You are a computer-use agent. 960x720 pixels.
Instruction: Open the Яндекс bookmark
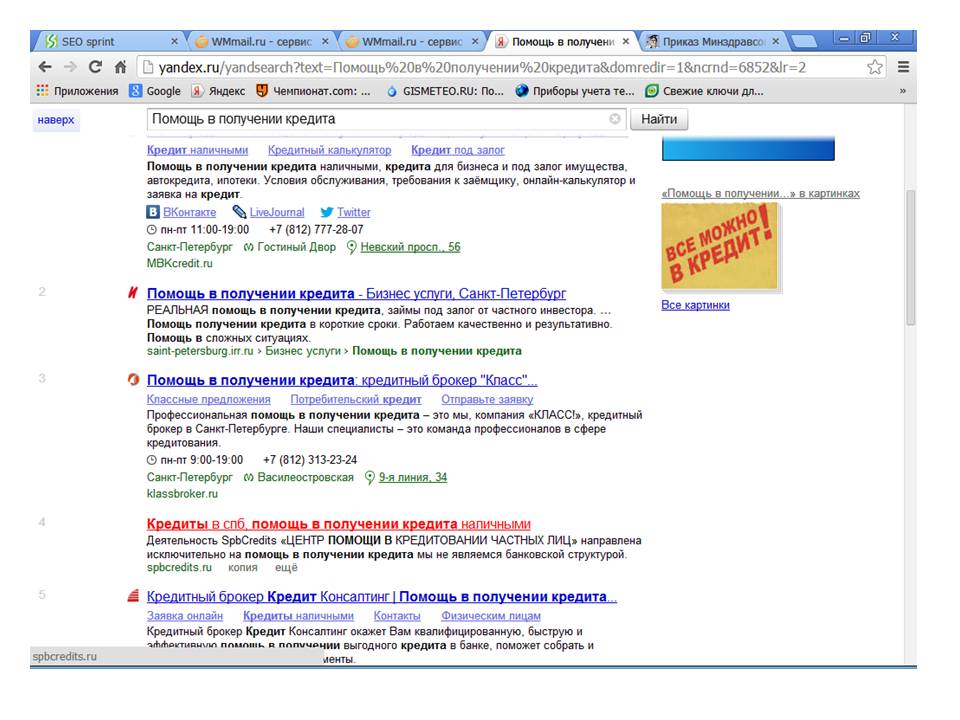pyautogui.click(x=218, y=91)
